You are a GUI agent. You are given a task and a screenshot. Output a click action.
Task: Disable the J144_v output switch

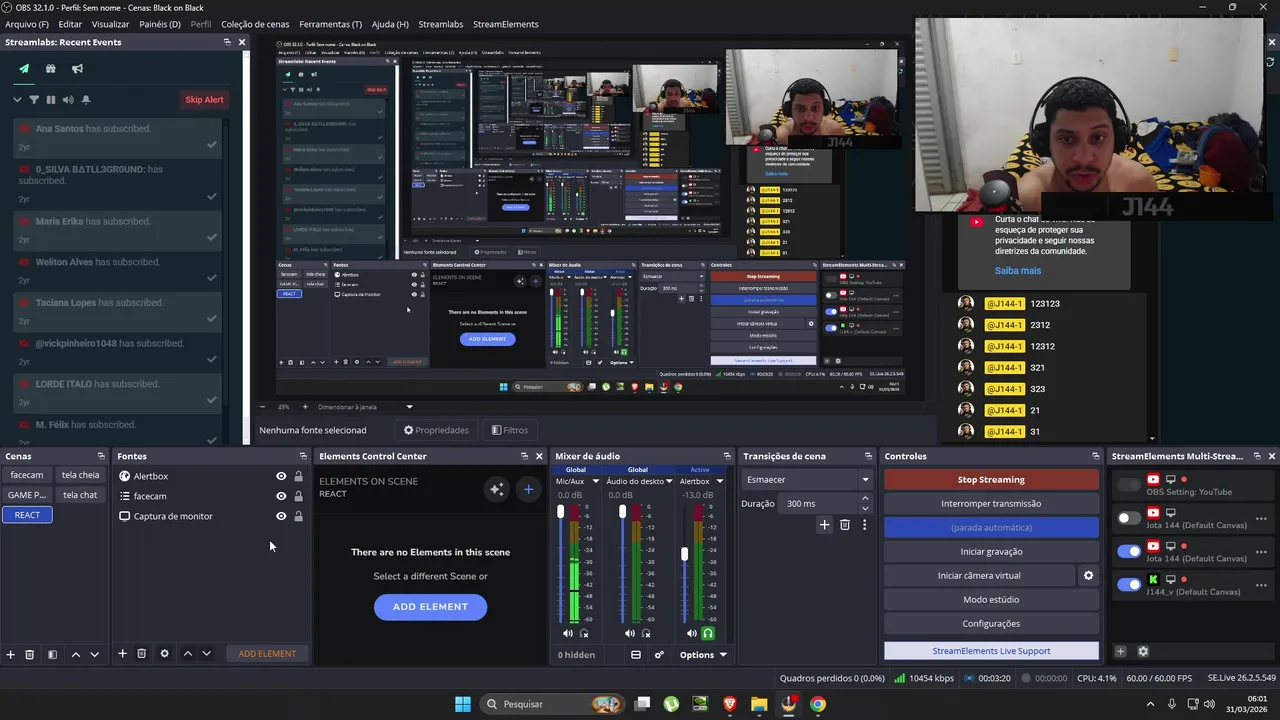(x=1129, y=584)
